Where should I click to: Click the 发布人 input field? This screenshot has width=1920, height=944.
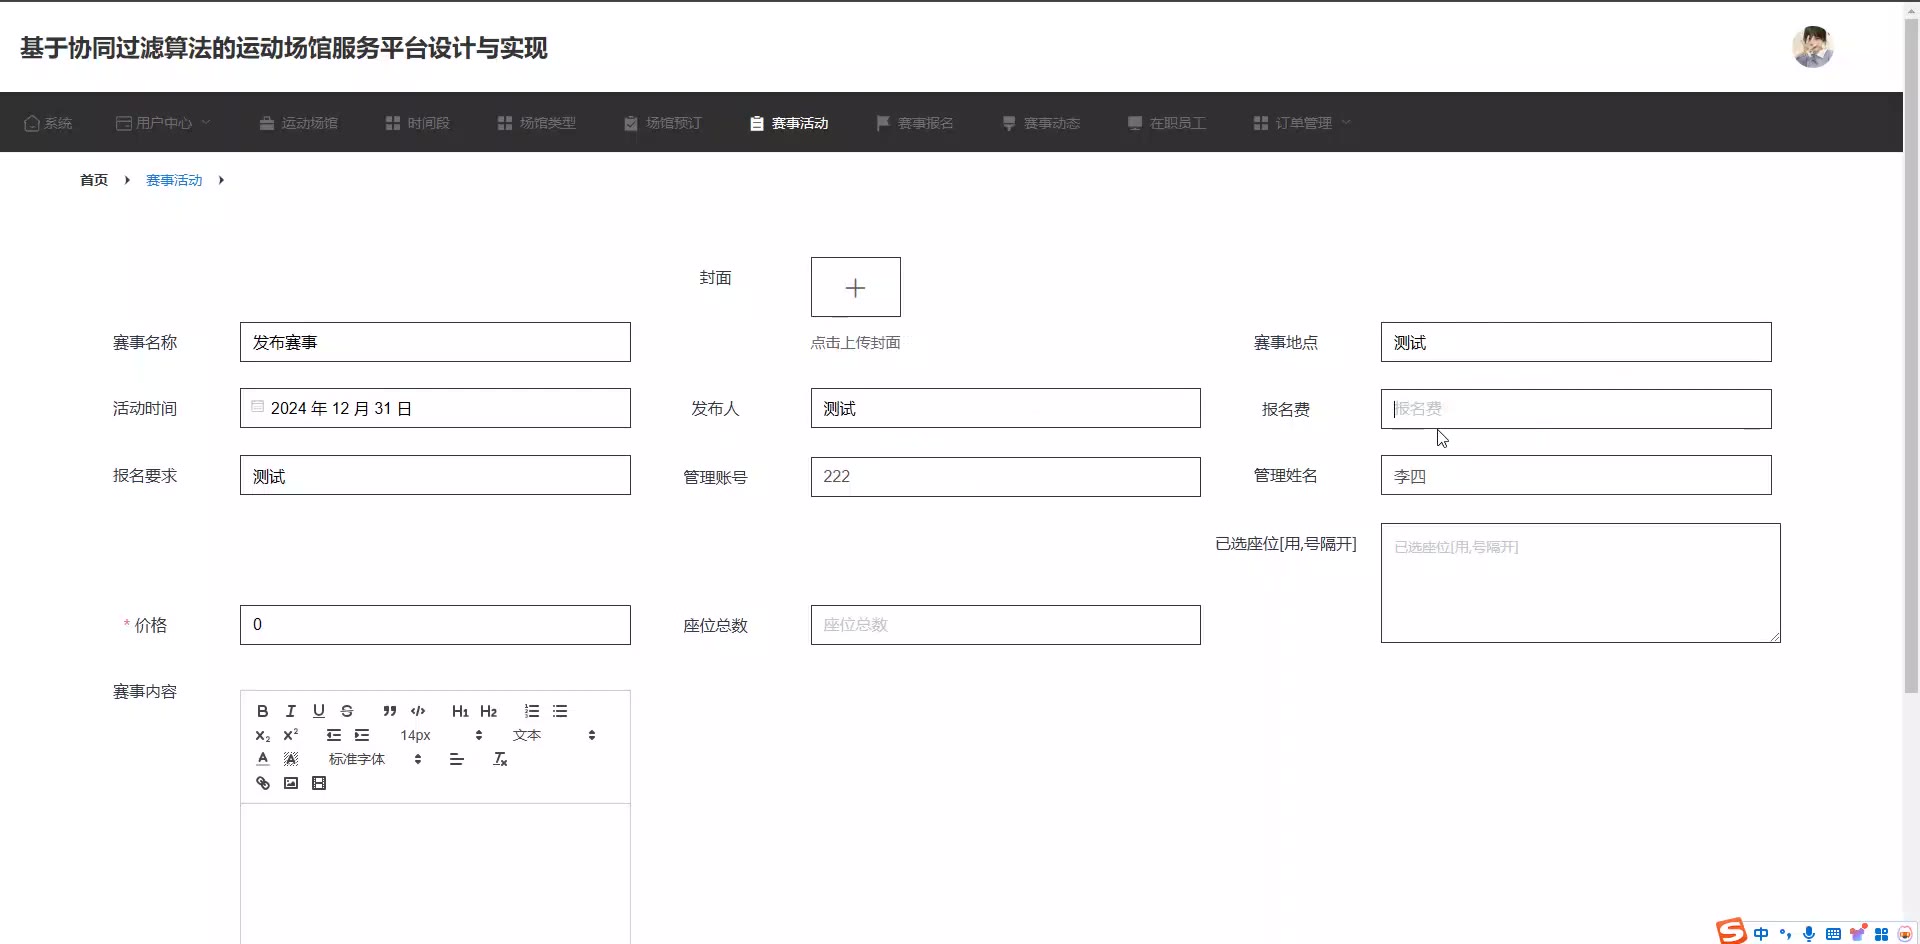point(1005,408)
